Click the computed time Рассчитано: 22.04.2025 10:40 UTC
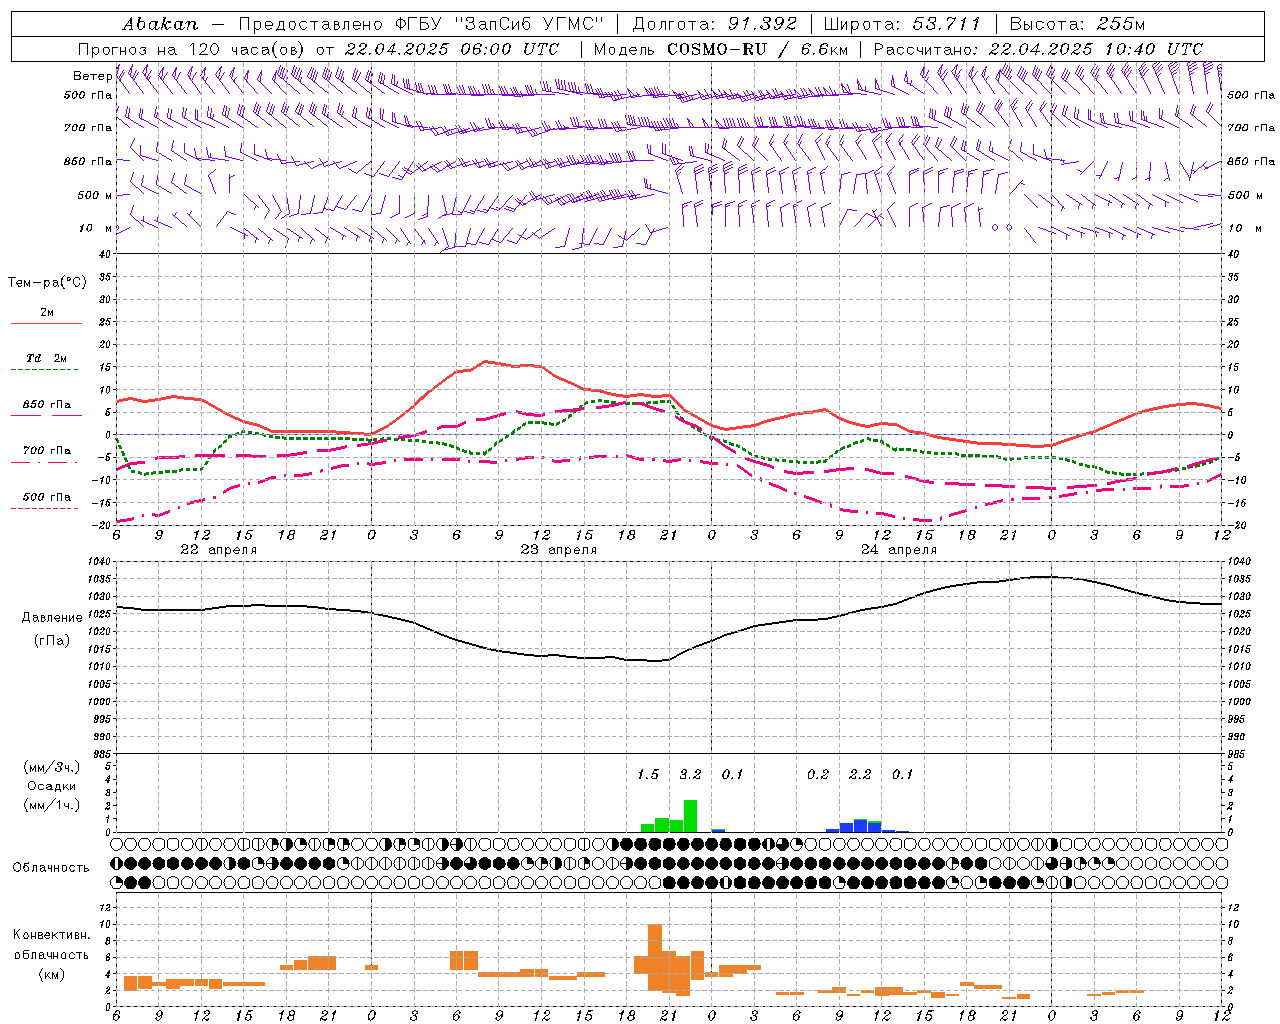 pyautogui.click(x=1038, y=49)
